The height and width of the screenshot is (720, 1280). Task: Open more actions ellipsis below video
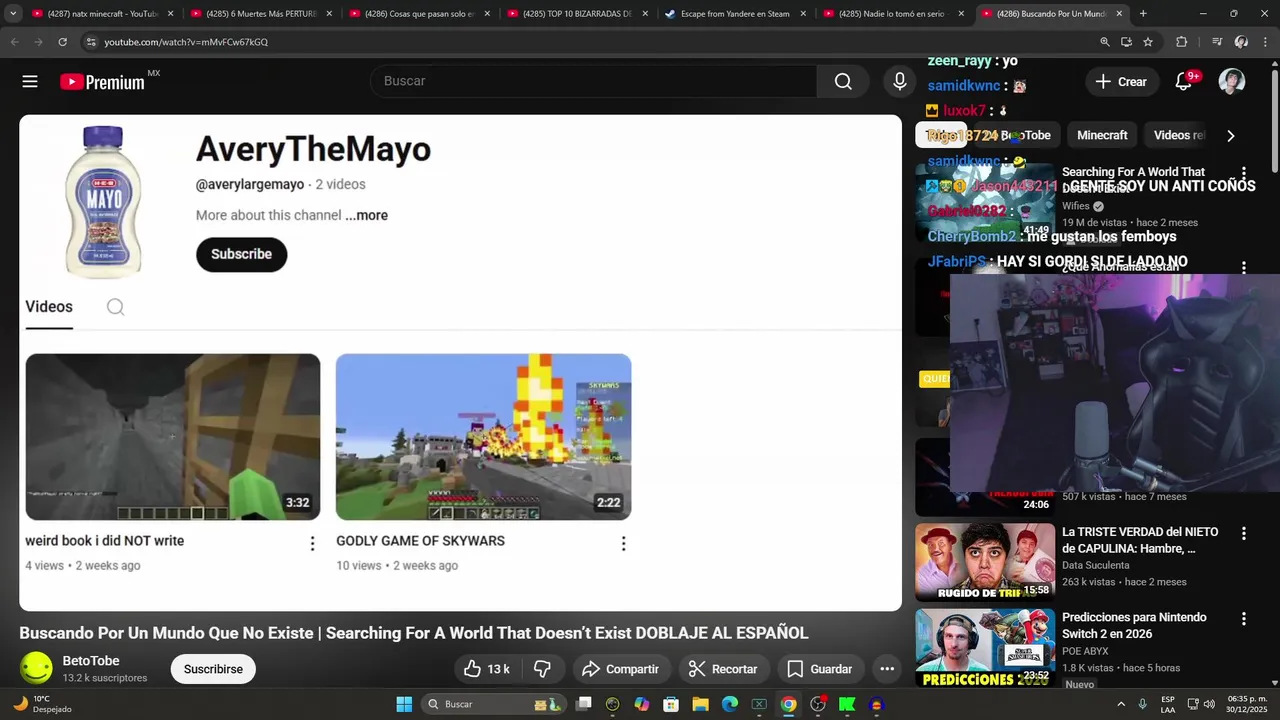coord(887,669)
